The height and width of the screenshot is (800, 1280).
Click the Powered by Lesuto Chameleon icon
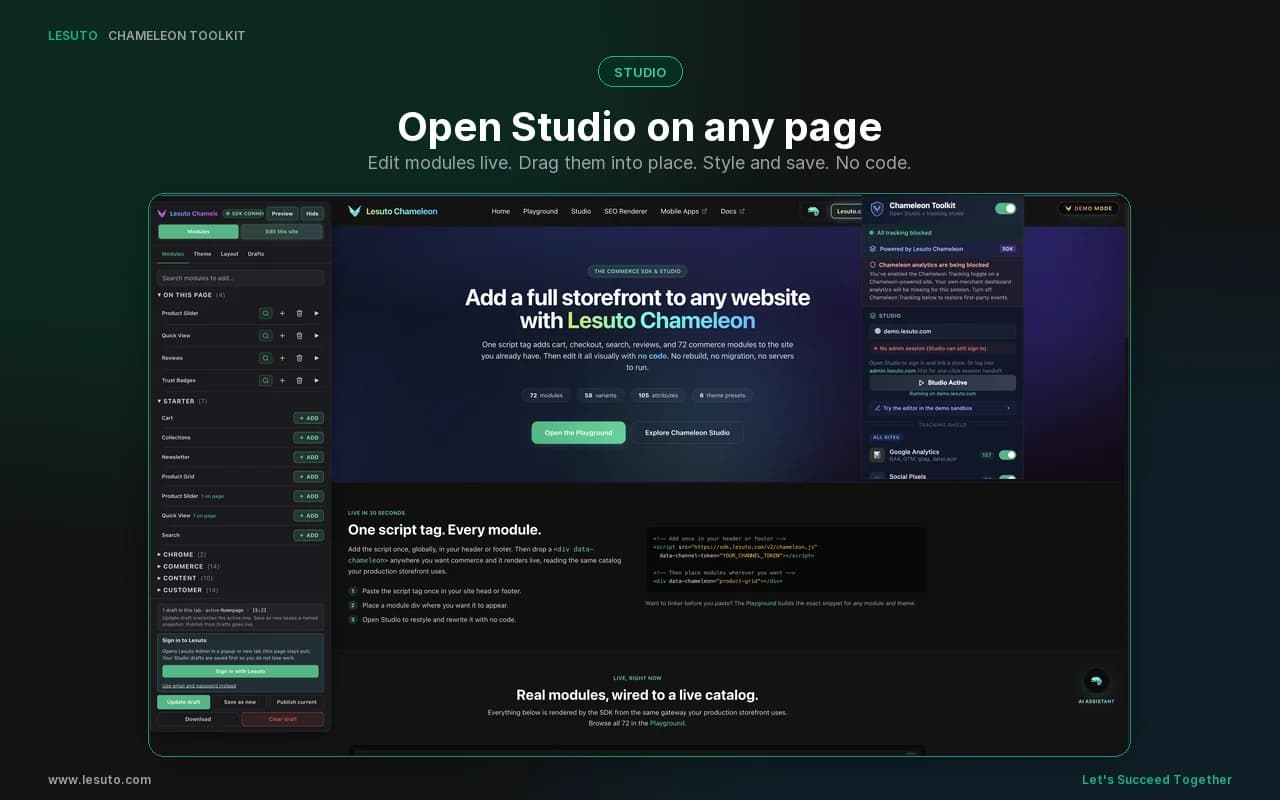point(873,249)
